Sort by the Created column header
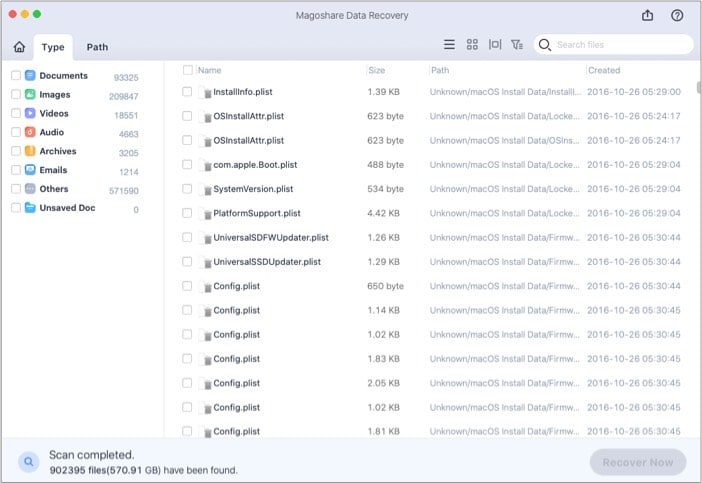This screenshot has height=483, width=702. (604, 70)
